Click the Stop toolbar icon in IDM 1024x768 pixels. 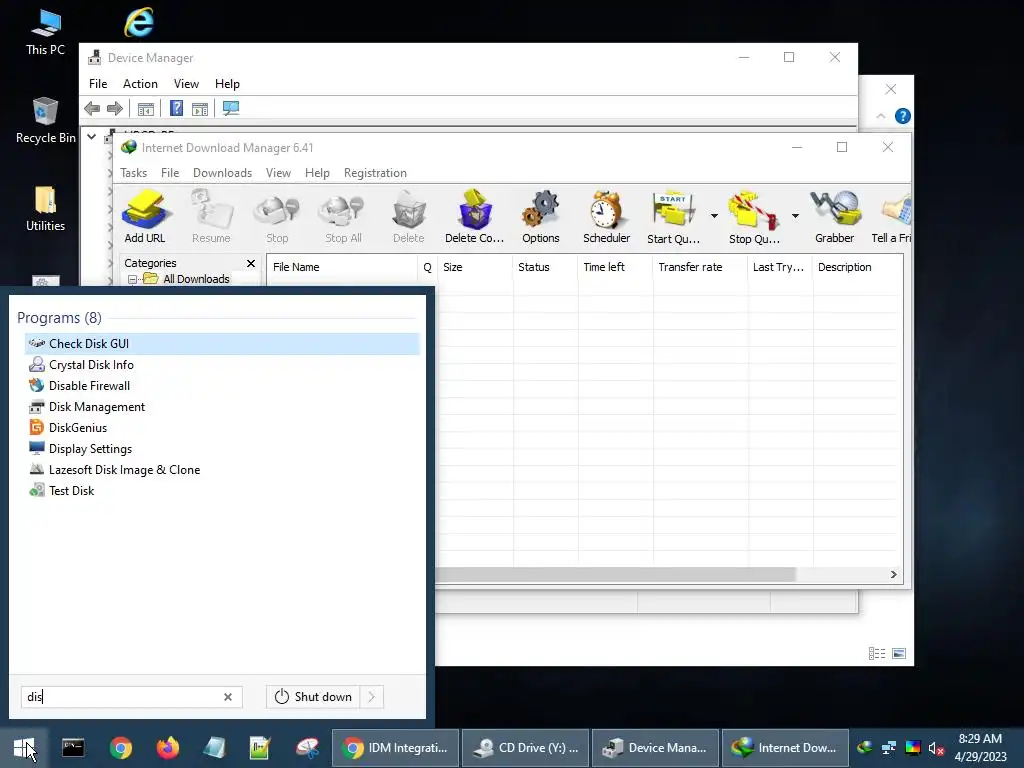277,216
